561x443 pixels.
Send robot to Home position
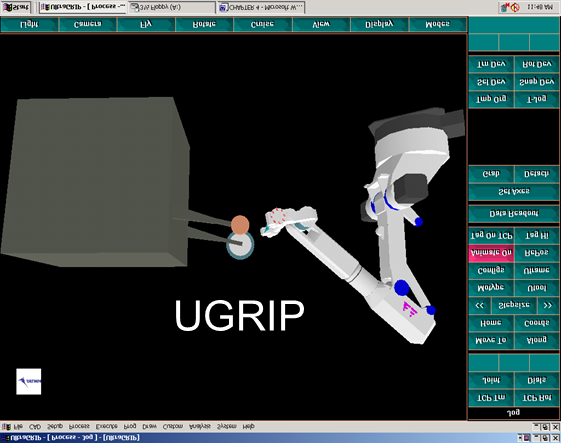(x=491, y=323)
